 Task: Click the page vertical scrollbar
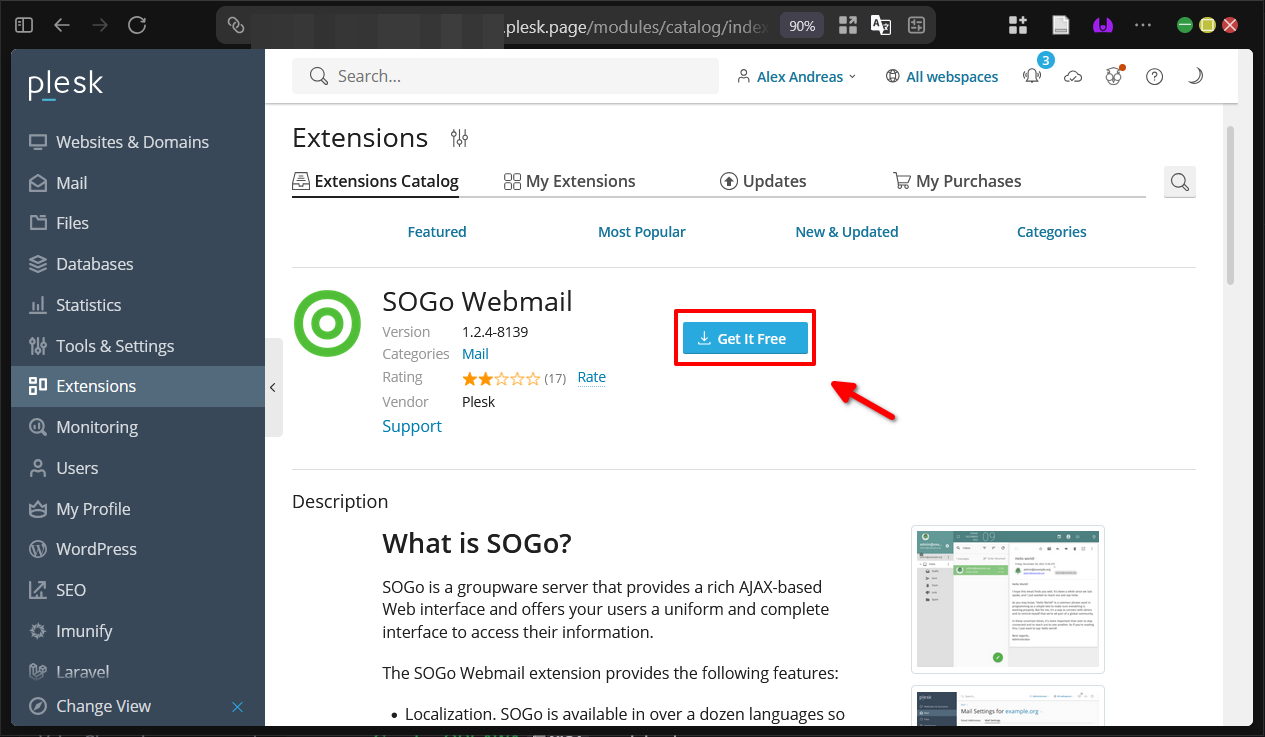1231,205
